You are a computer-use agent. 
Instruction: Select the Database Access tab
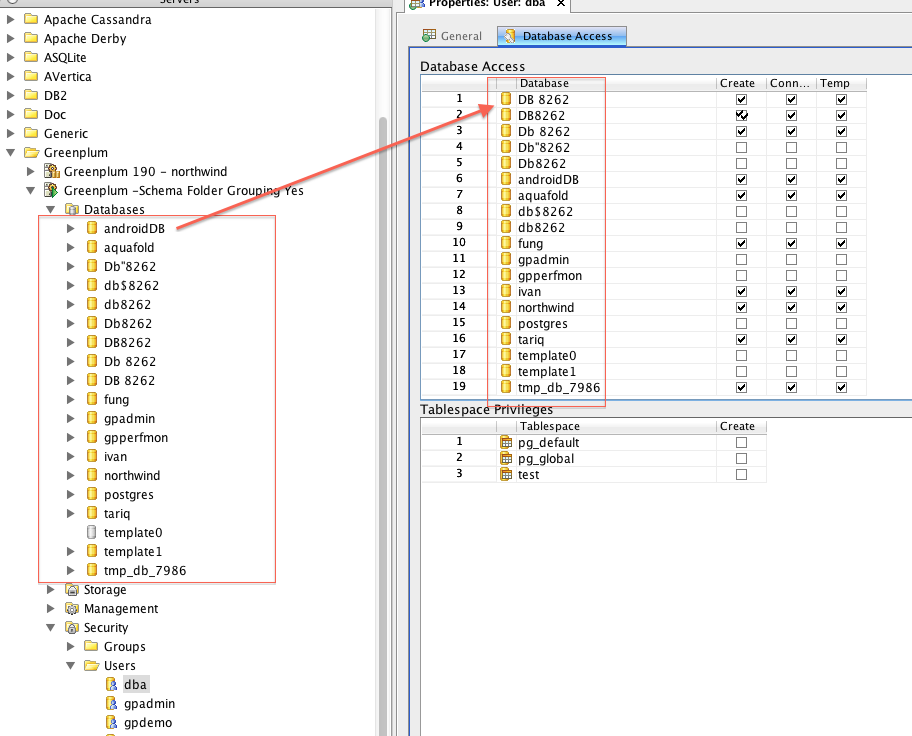pyautogui.click(x=561, y=36)
